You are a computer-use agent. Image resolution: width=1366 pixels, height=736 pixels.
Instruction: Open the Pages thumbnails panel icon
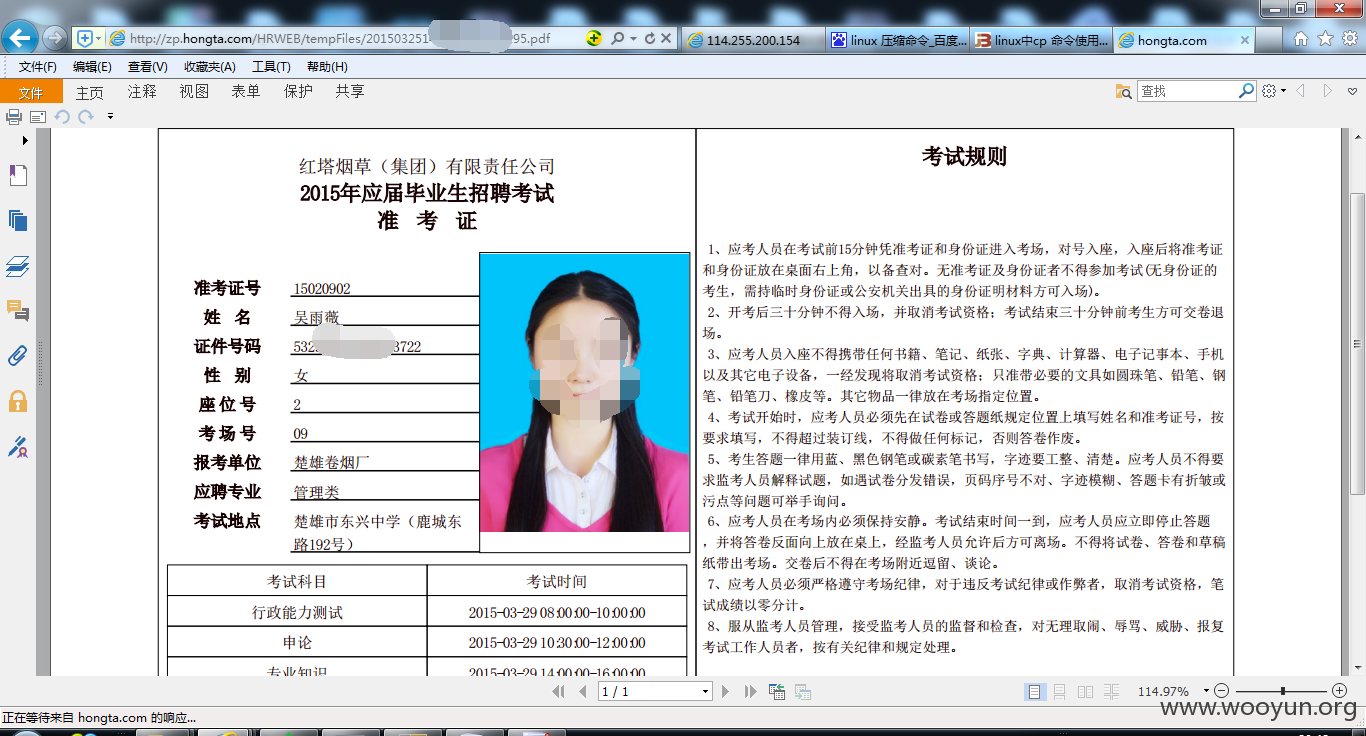18,221
